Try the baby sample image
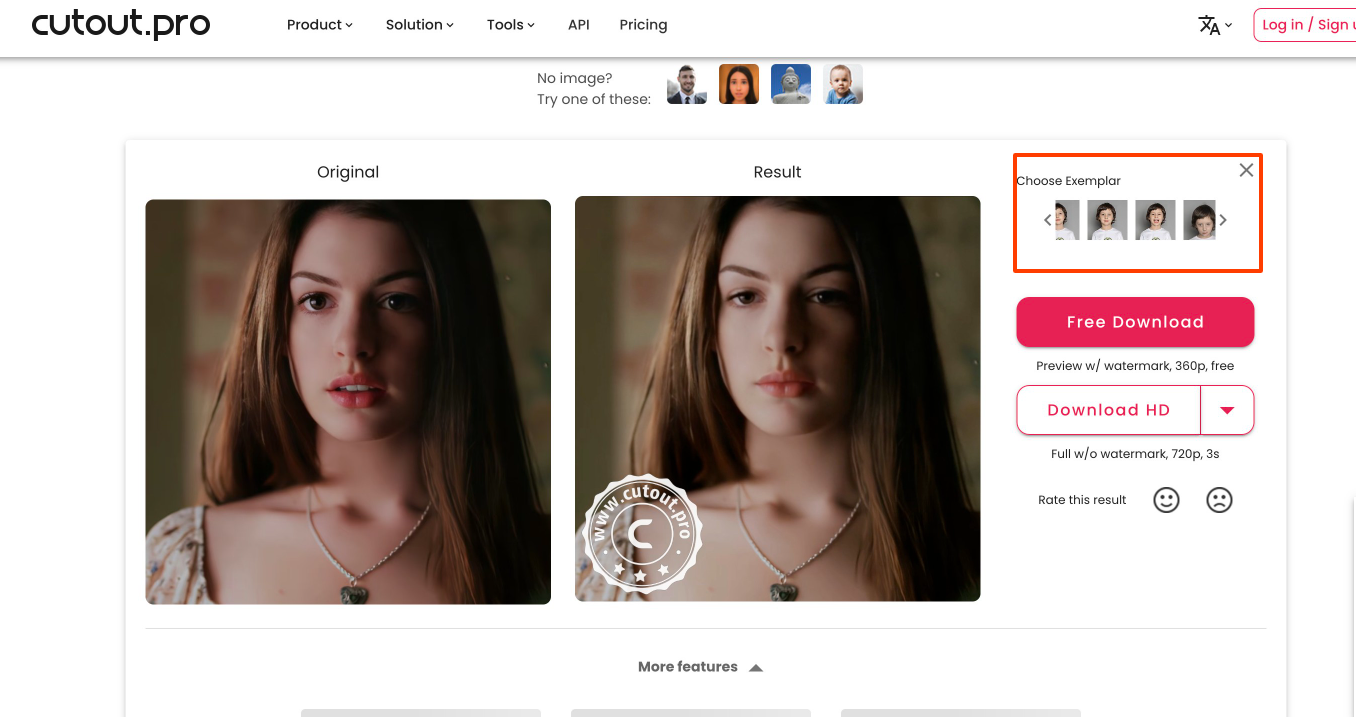The width and height of the screenshot is (1356, 717). tap(843, 84)
